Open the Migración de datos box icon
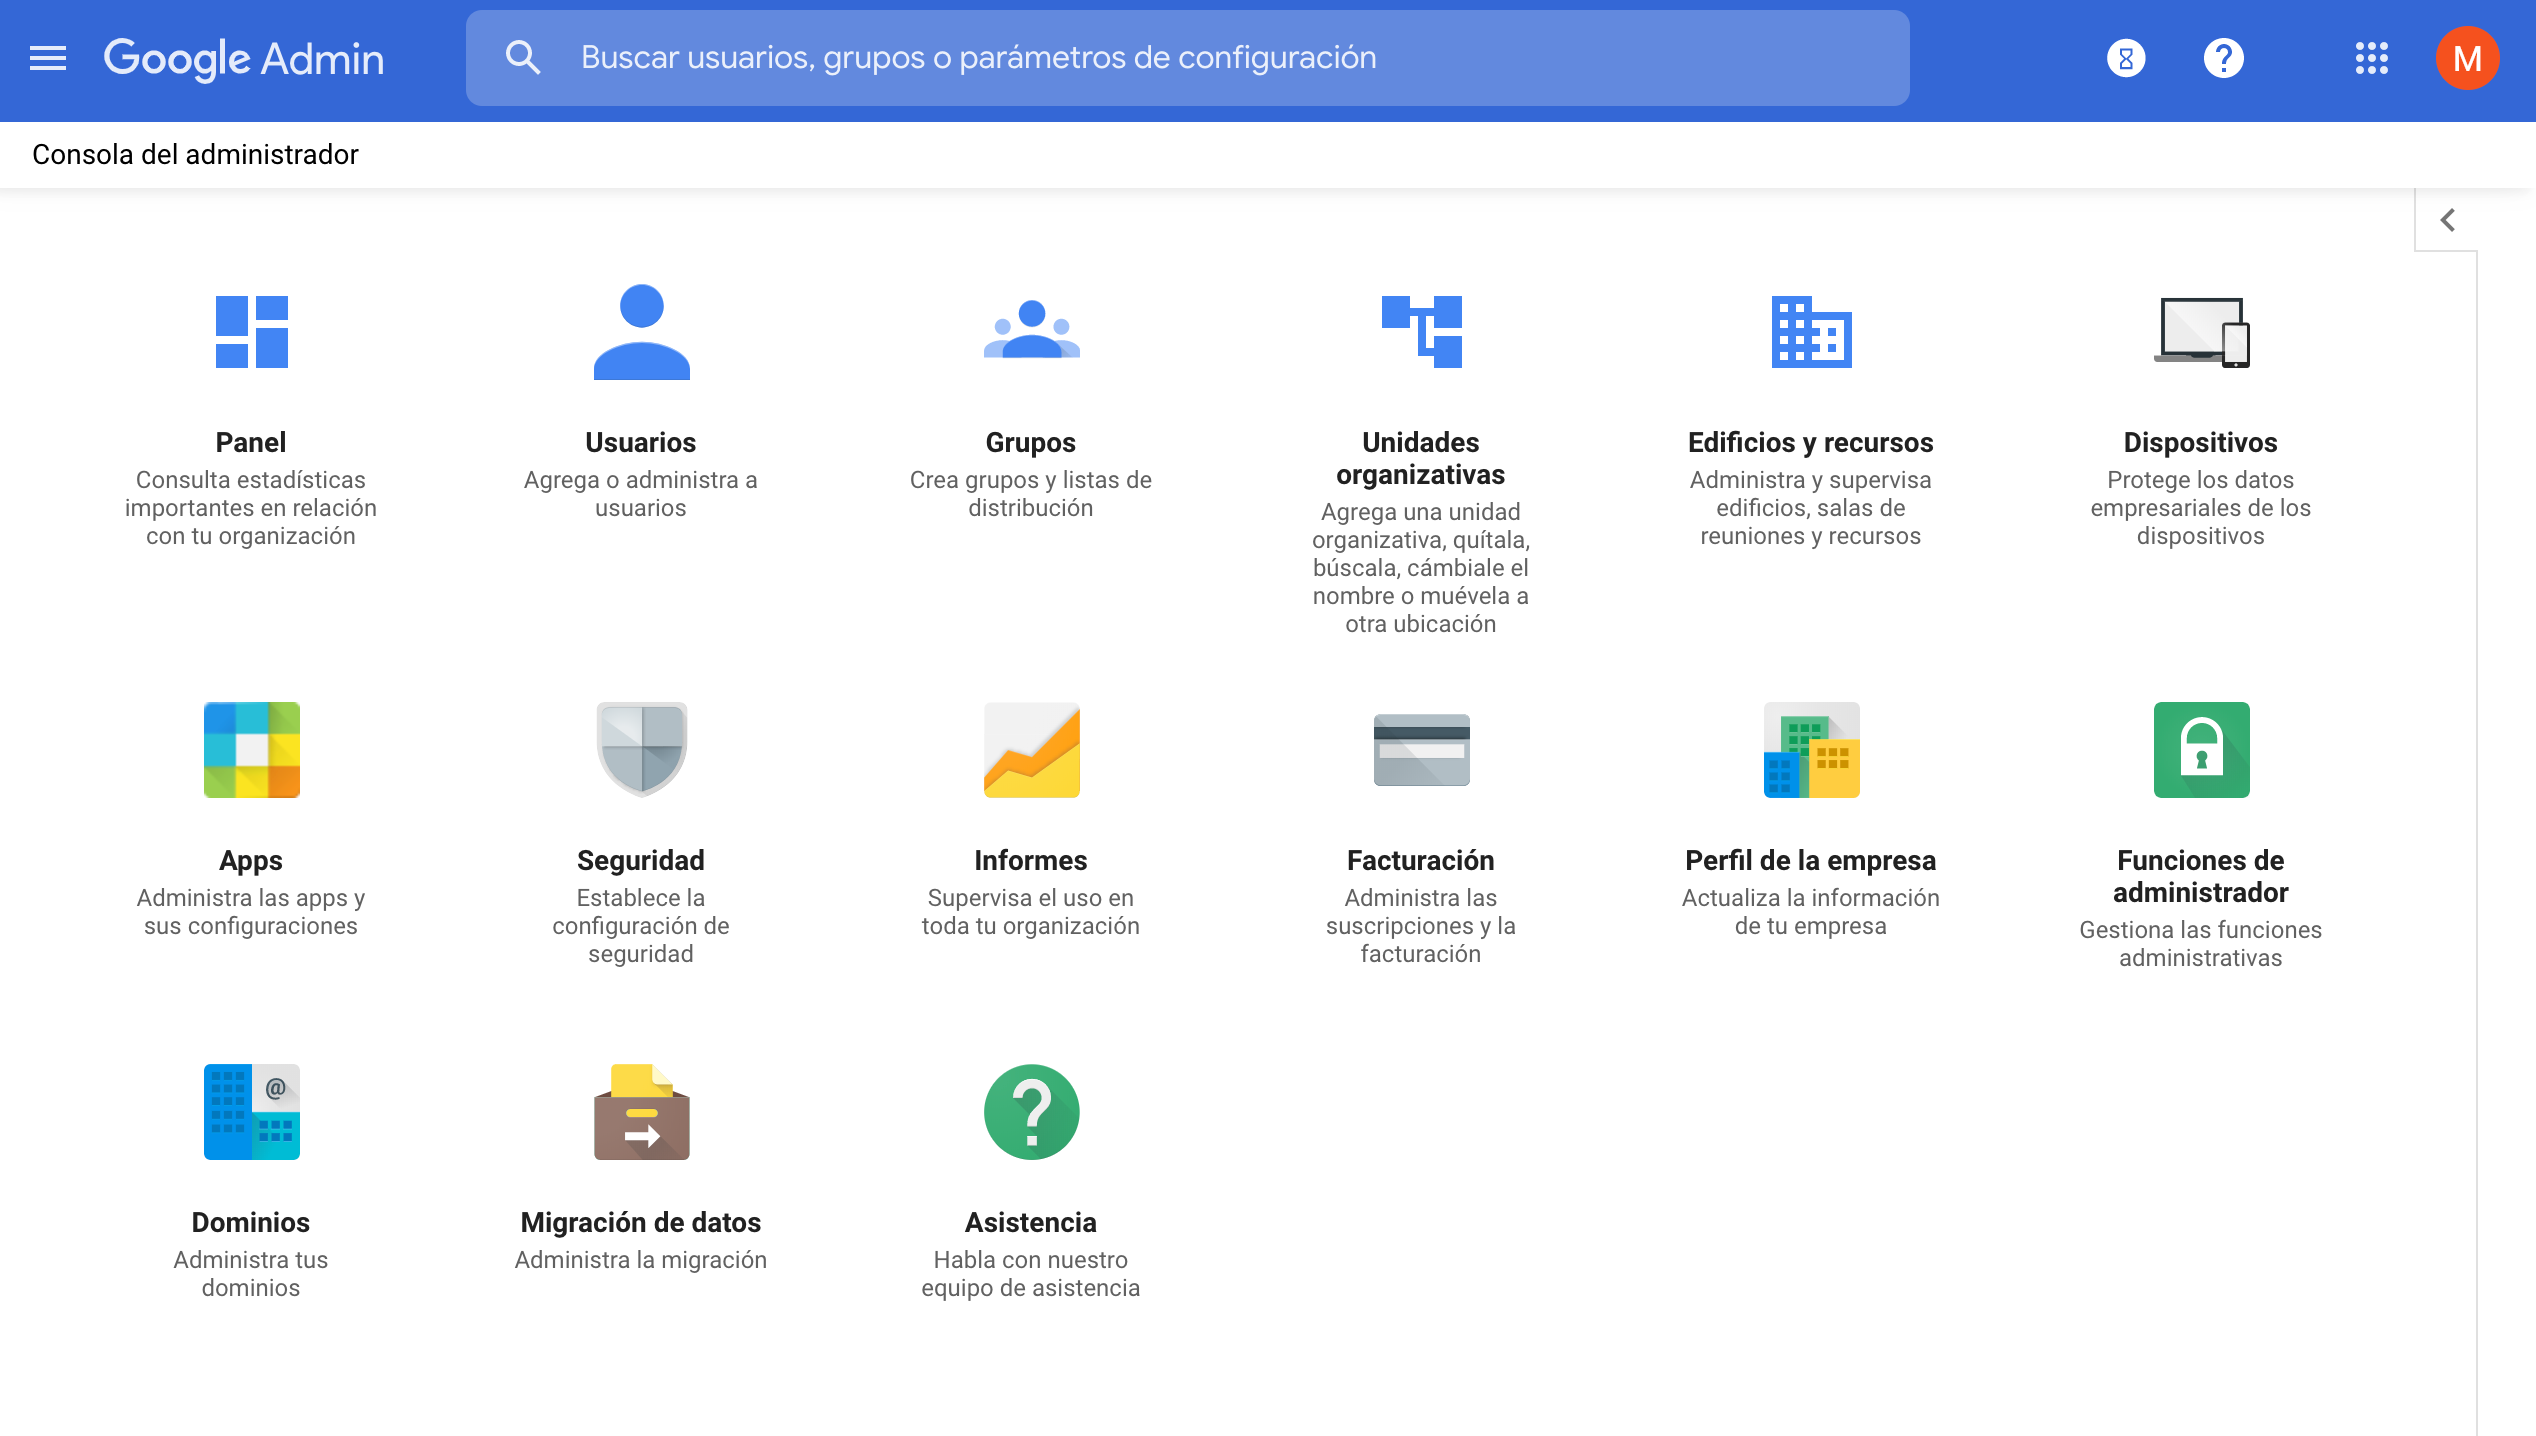This screenshot has height=1436, width=2536. click(641, 1112)
